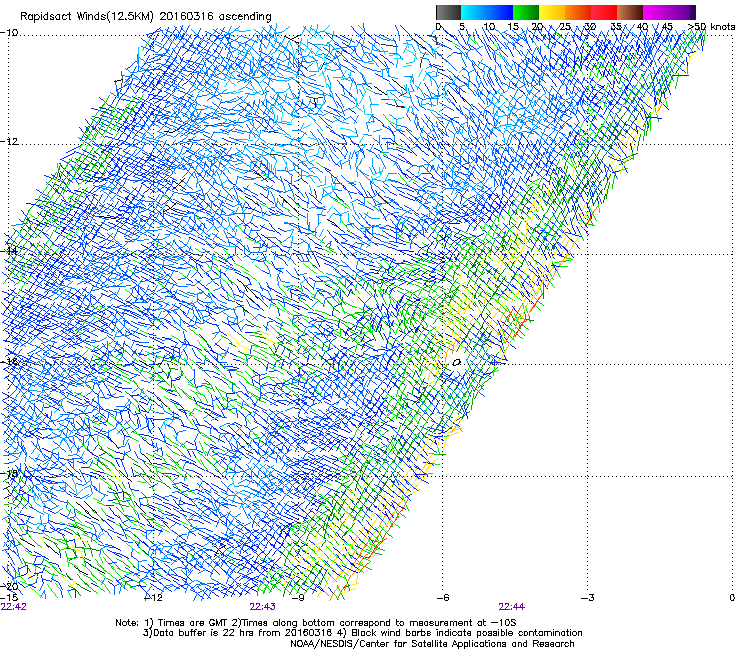Click the 'NOAA/NESDIS/Center for Satellite Applications and Research' credit

pos(432,644)
